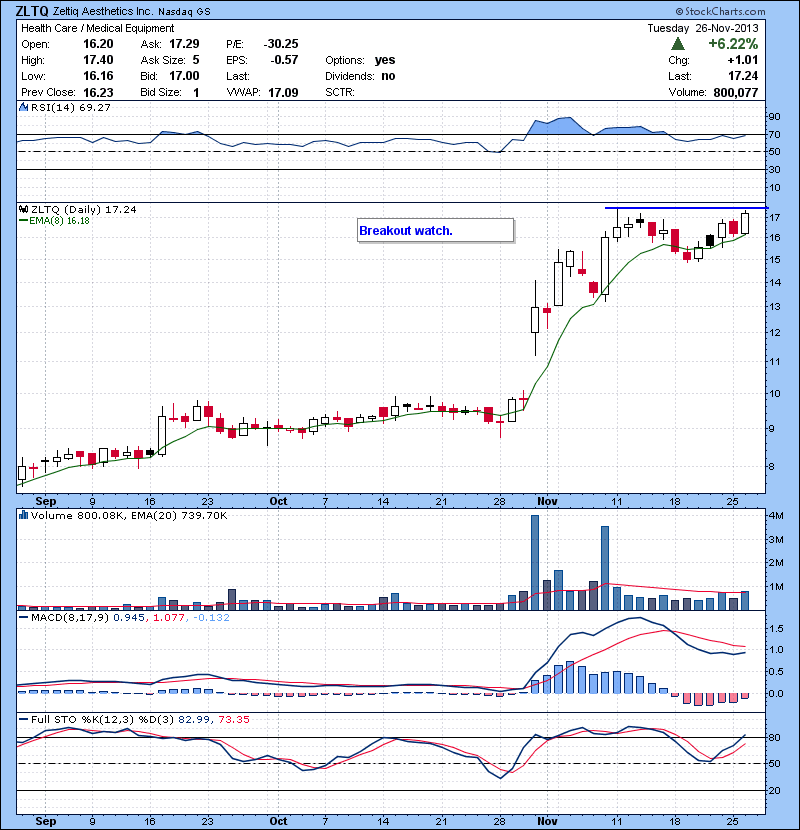Select the MACD histogram value -0.132

(211, 617)
